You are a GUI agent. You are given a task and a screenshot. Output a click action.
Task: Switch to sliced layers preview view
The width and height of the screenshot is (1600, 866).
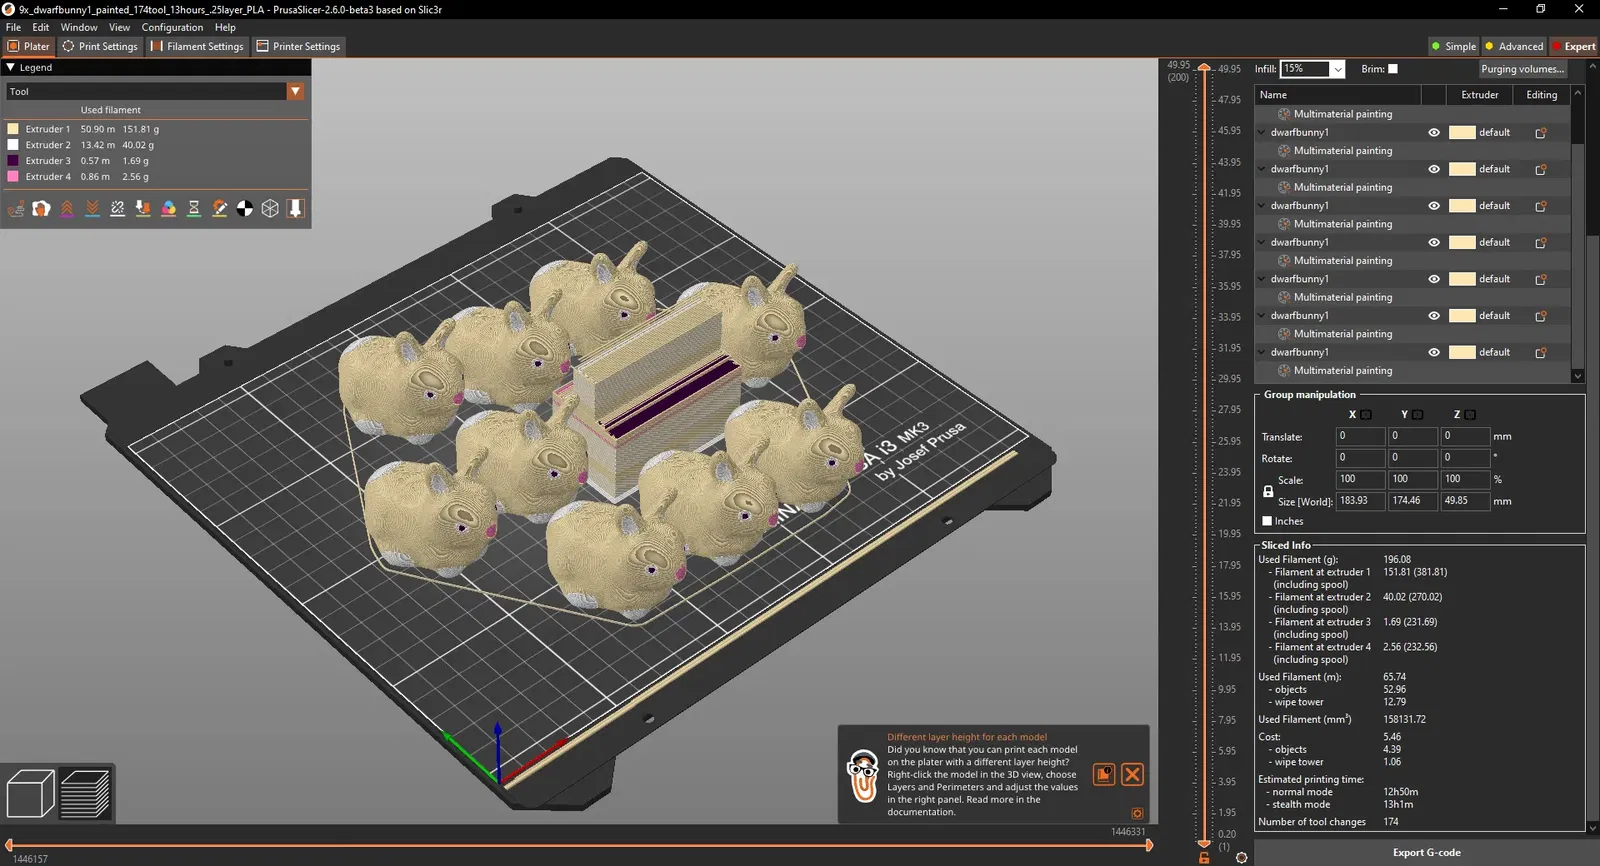coord(85,794)
